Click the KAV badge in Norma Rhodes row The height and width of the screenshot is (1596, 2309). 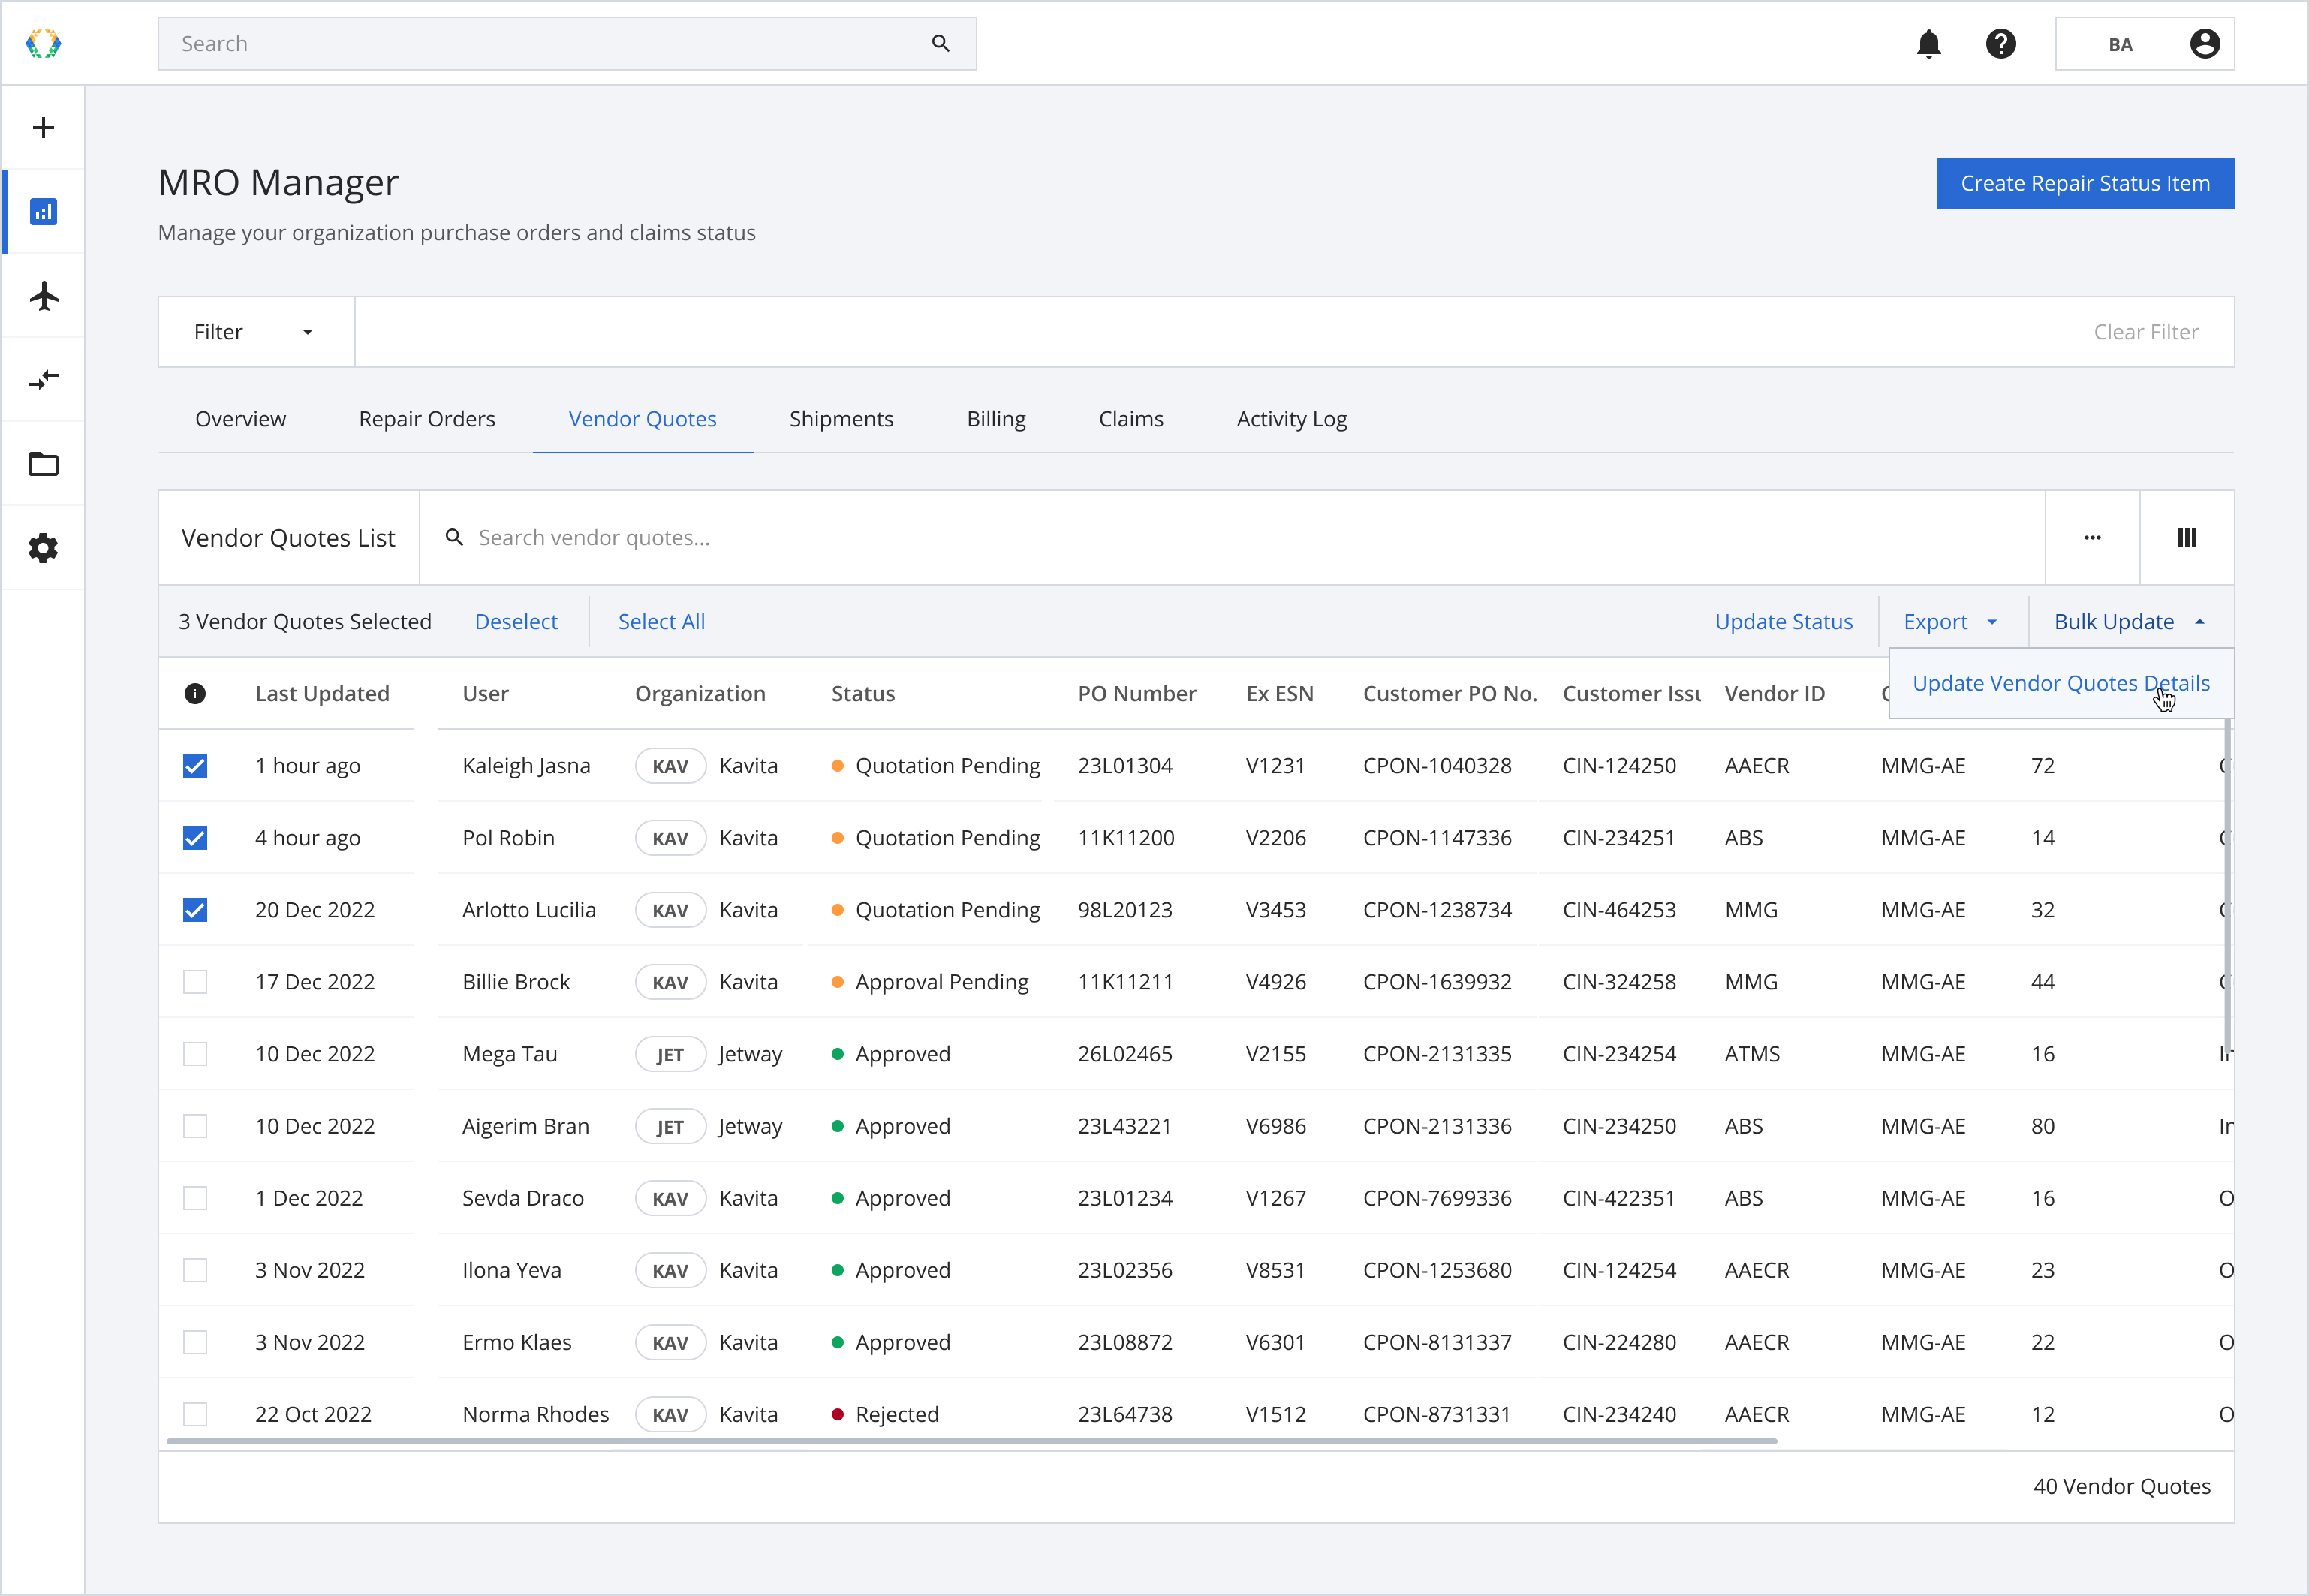pyautogui.click(x=670, y=1414)
